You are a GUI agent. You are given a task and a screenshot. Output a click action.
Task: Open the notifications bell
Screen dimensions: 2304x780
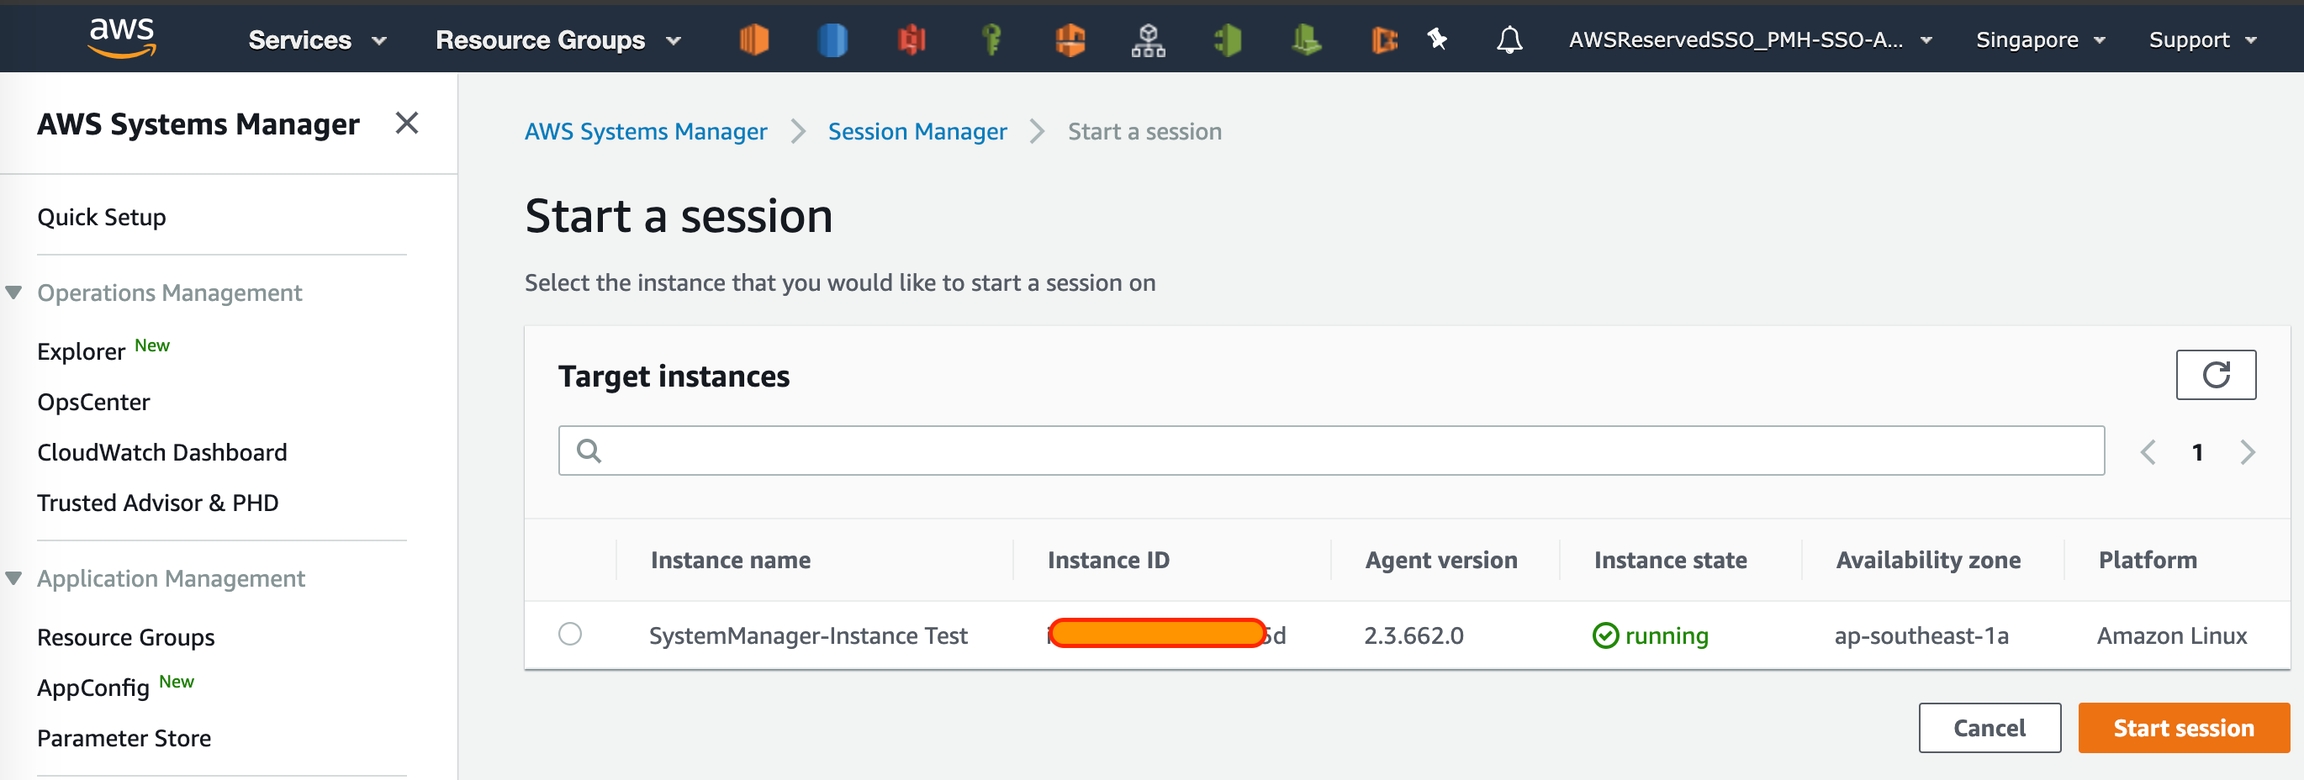click(1509, 39)
